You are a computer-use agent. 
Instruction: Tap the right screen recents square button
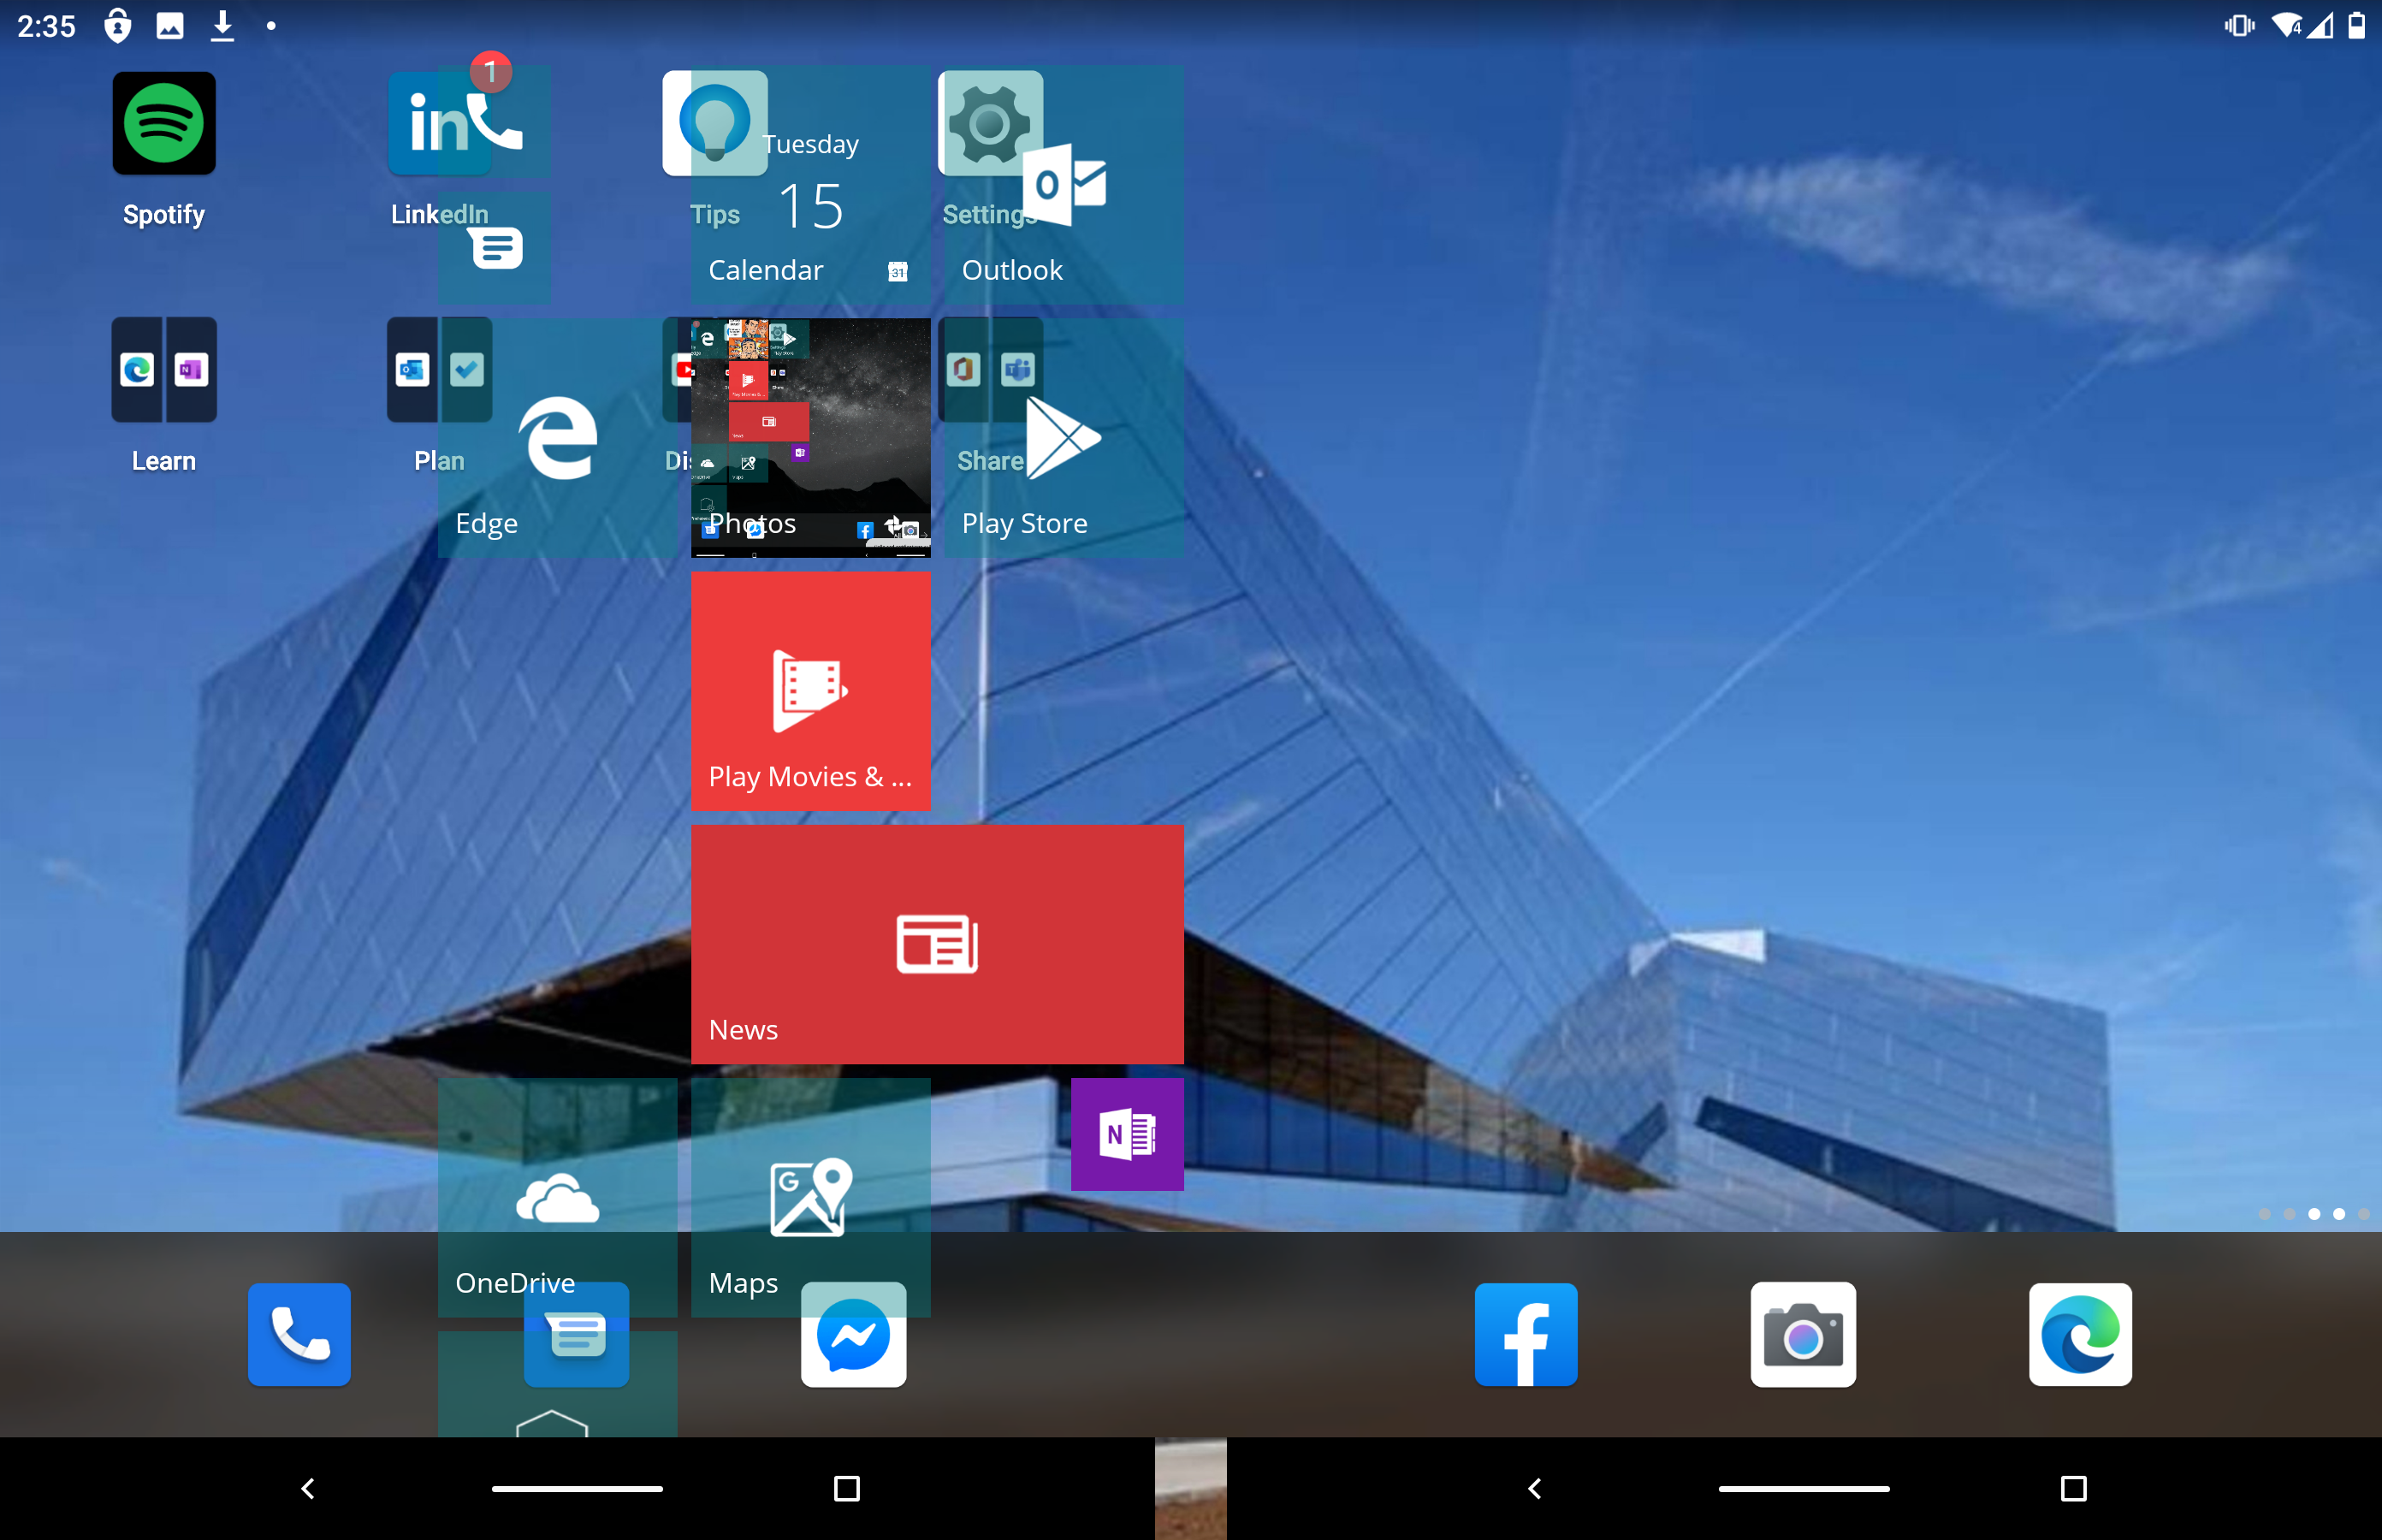[2073, 1488]
